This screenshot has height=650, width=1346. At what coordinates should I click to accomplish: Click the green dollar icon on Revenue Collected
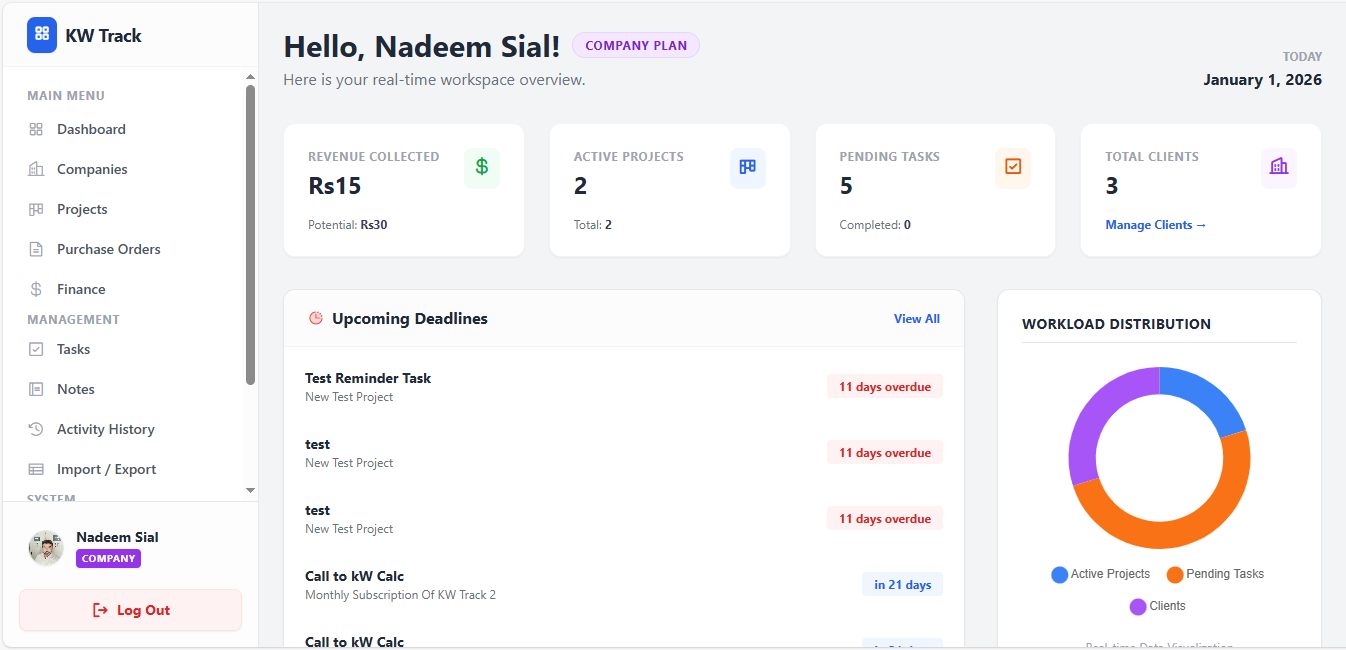click(x=481, y=168)
